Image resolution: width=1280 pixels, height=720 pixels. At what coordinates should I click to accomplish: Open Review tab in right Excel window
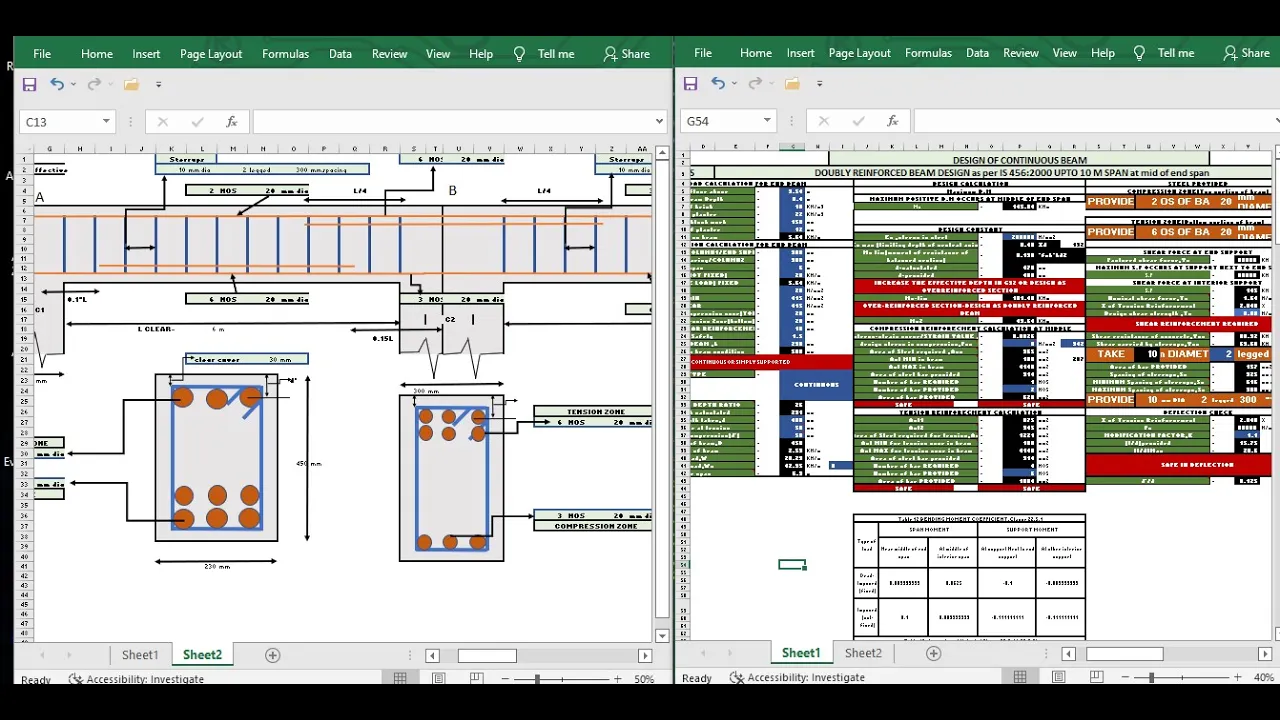pyautogui.click(x=1020, y=53)
